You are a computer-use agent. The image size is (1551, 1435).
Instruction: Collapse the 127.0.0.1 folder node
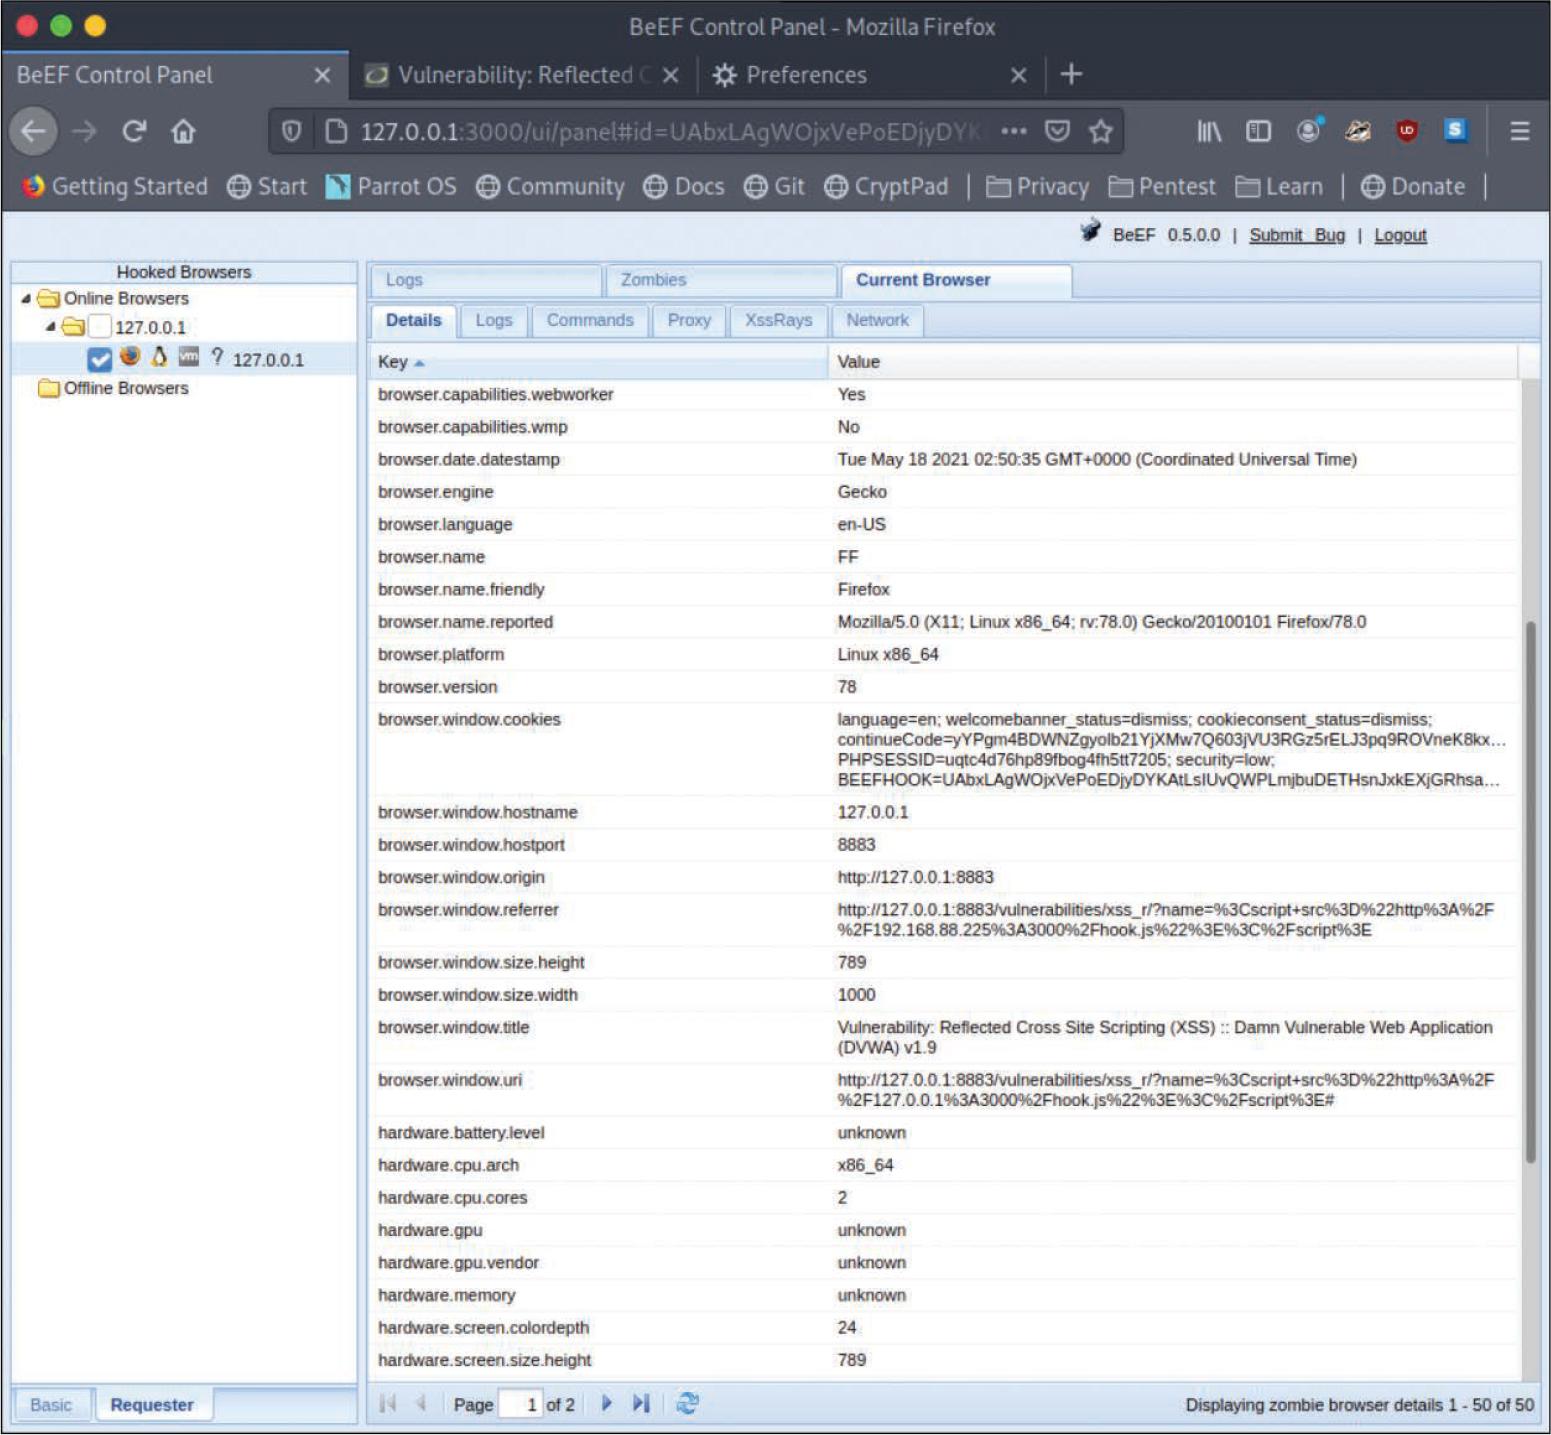coord(50,327)
